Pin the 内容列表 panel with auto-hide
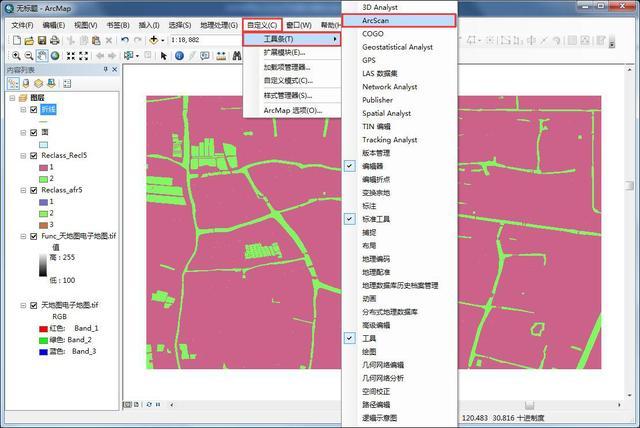640x428 pixels. [105, 70]
